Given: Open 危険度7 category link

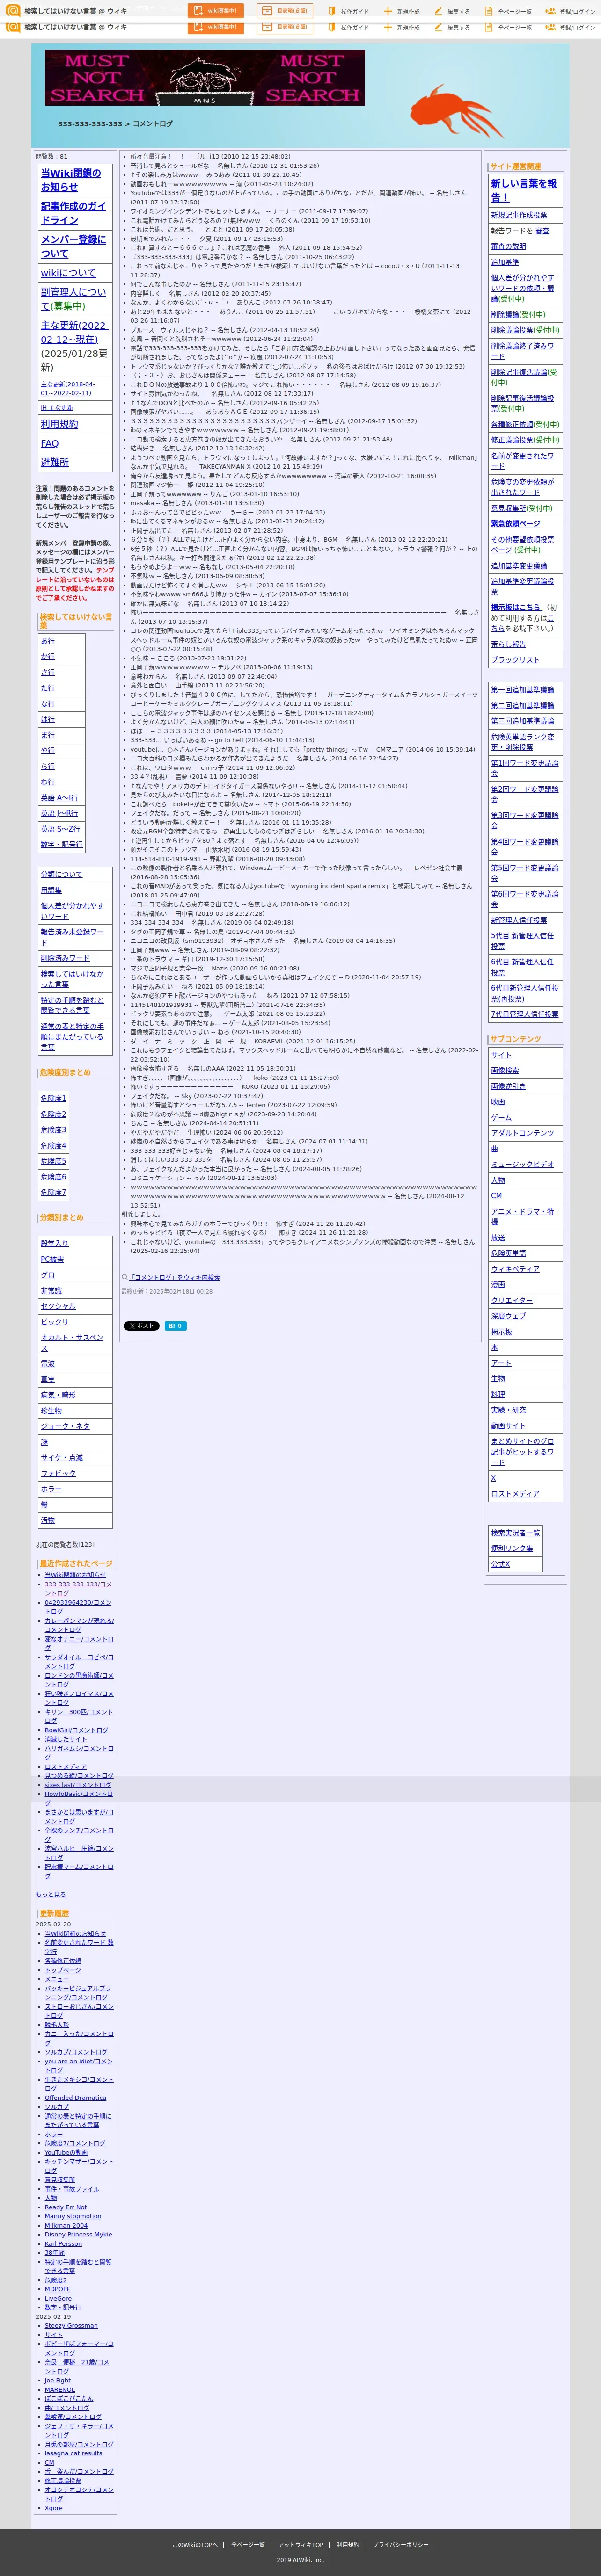Looking at the screenshot, I should coord(53,1192).
